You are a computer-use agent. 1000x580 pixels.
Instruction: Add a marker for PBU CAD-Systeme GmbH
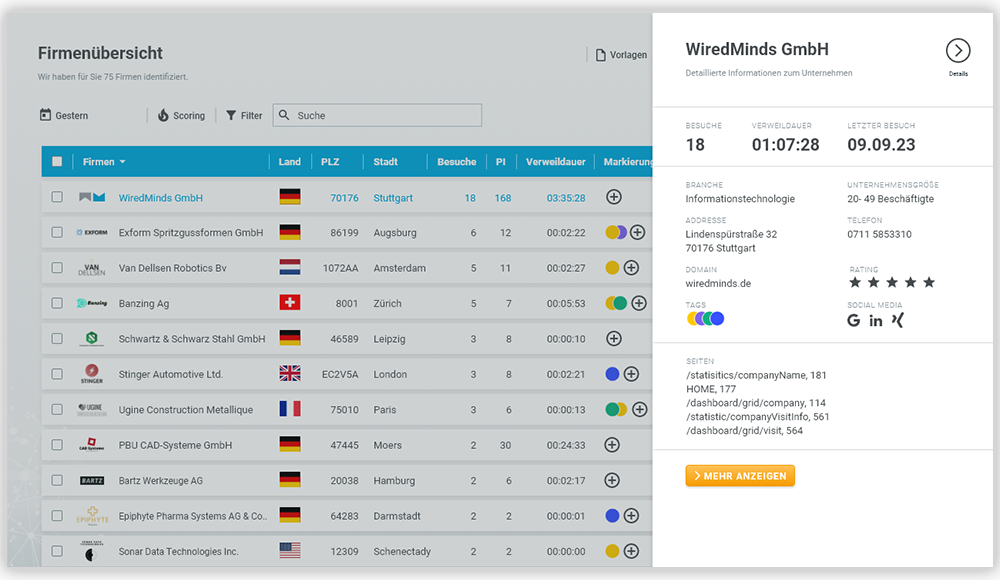[612, 445]
